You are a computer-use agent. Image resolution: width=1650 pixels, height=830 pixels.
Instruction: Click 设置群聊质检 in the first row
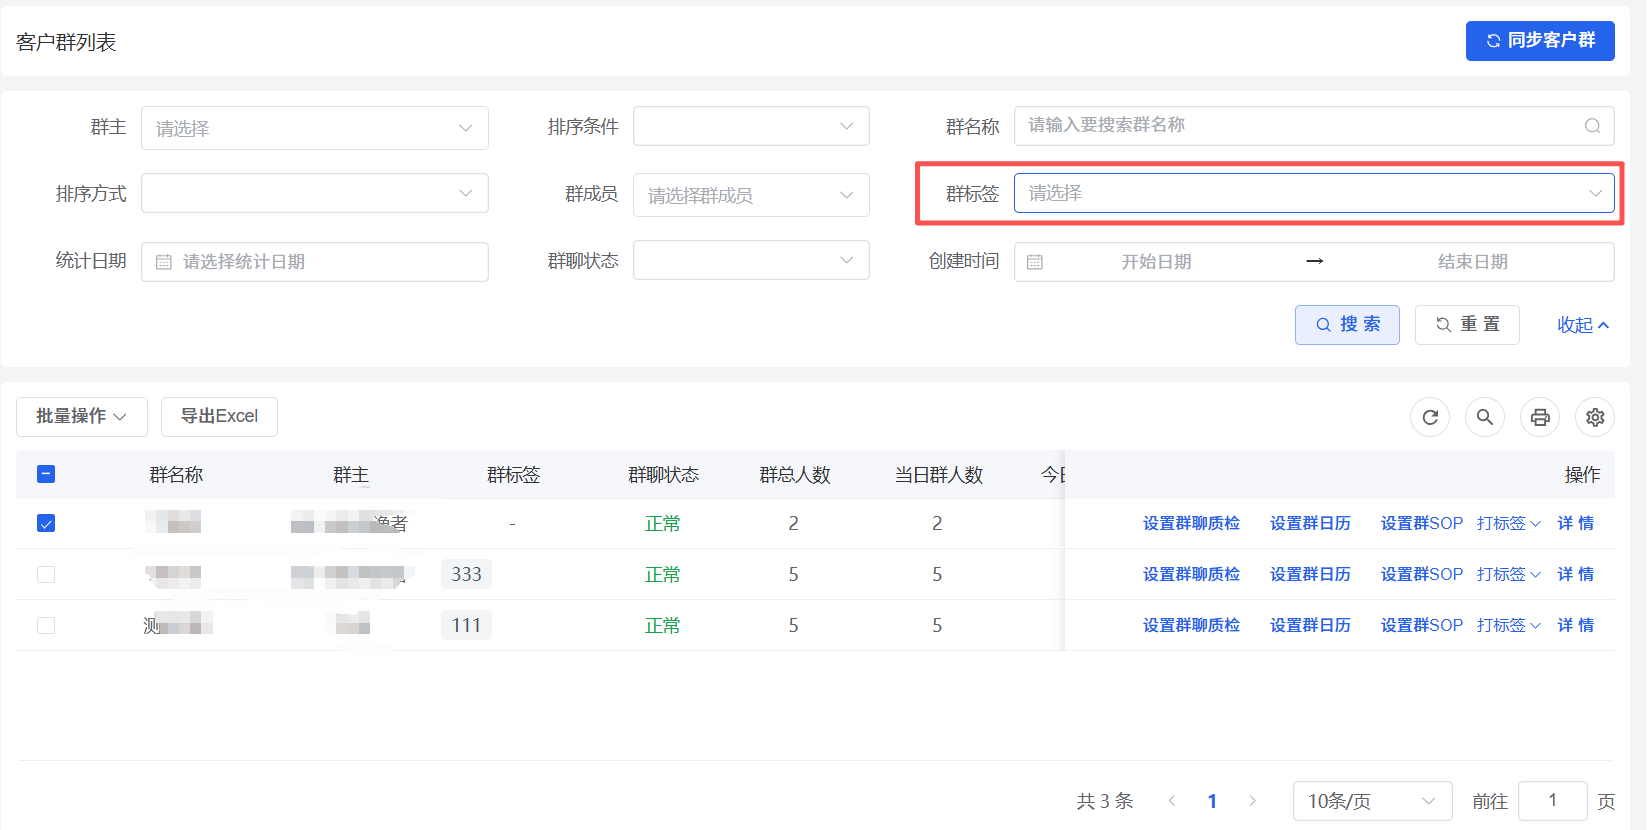(x=1191, y=523)
